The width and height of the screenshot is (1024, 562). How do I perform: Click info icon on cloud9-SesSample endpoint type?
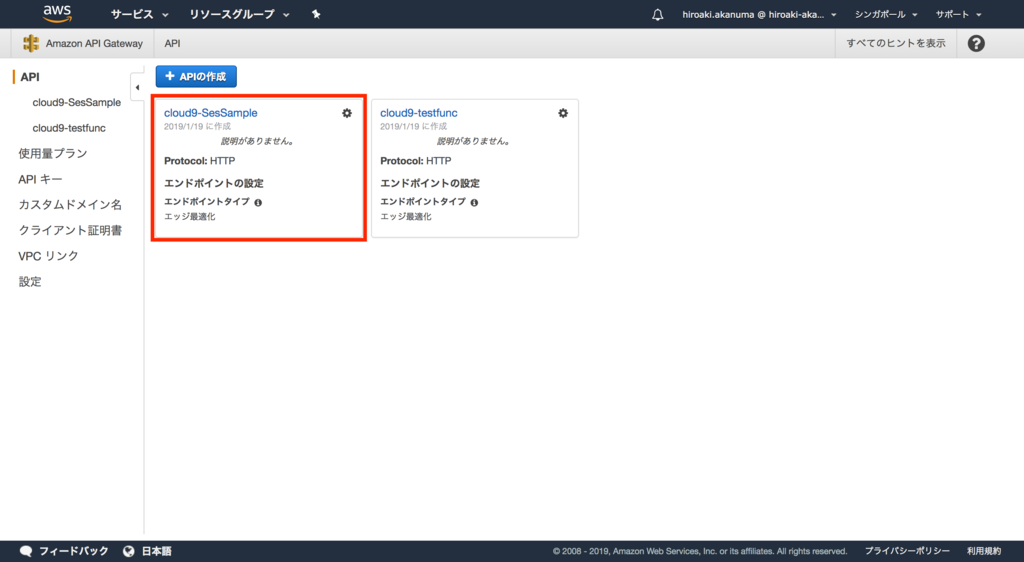(x=258, y=202)
